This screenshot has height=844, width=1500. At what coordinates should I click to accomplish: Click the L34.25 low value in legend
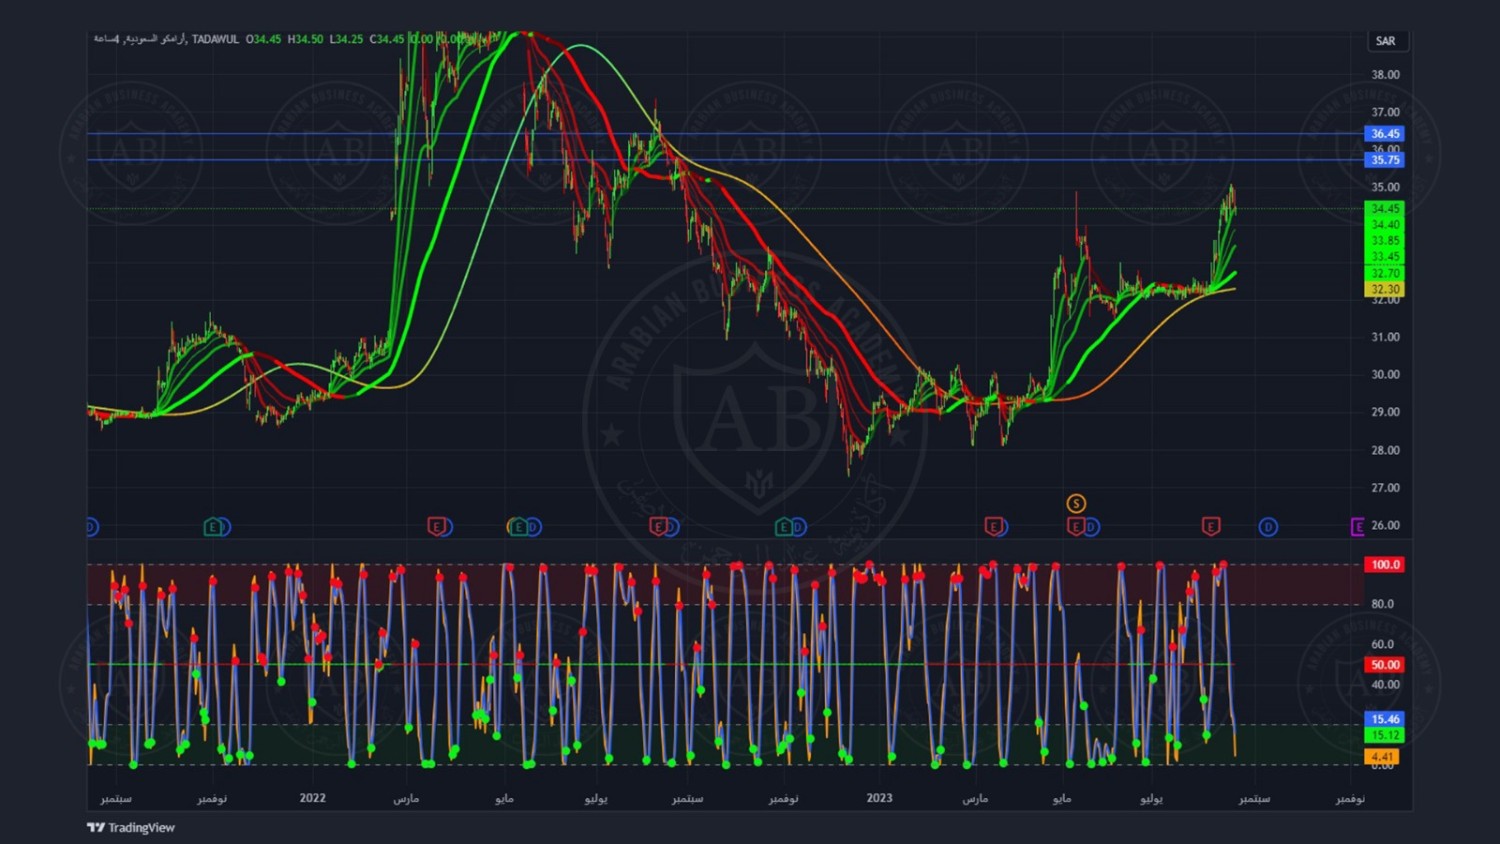pyautogui.click(x=346, y=39)
